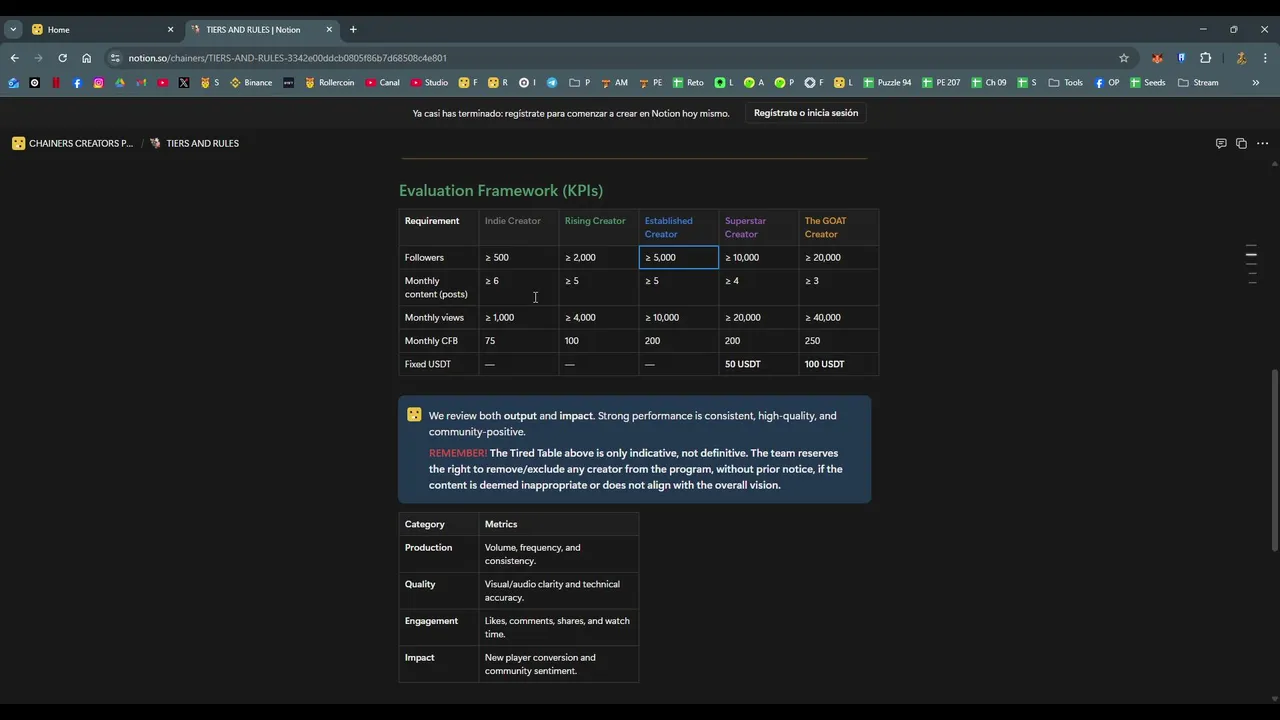Open the Chrome extensions puzzle menu
The height and width of the screenshot is (720, 1280).
(x=1205, y=58)
